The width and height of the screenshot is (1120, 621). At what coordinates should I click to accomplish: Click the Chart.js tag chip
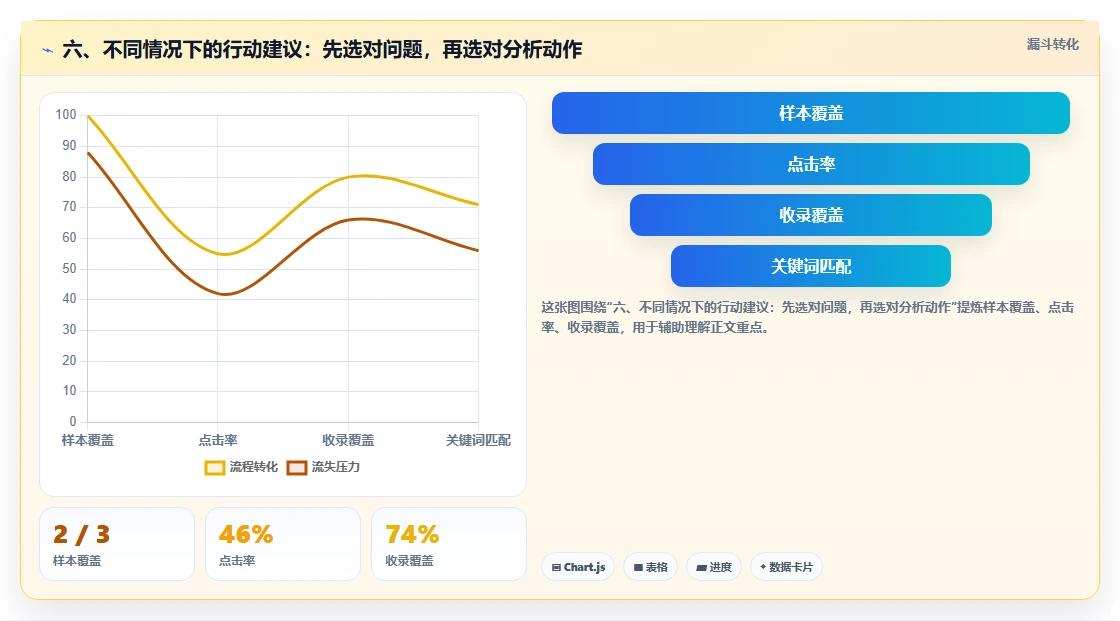[578, 567]
